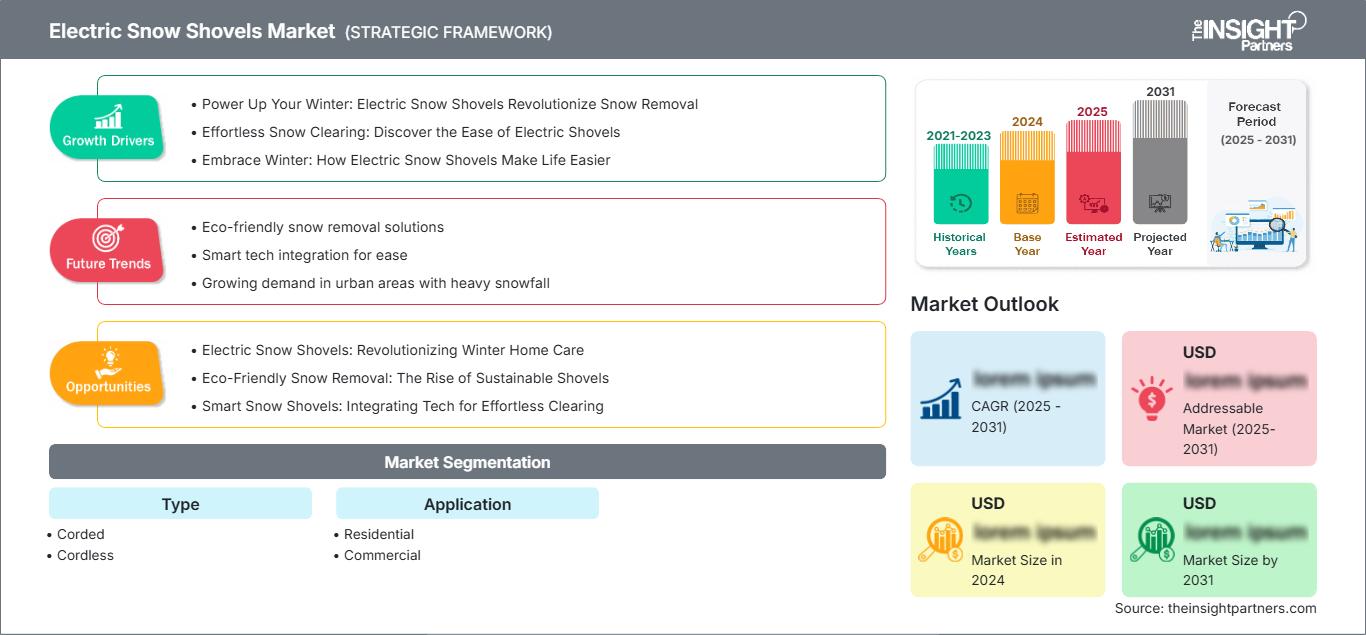1366x635 pixels.
Task: Click the Base Year calendar icon
Action: pos(1027,204)
